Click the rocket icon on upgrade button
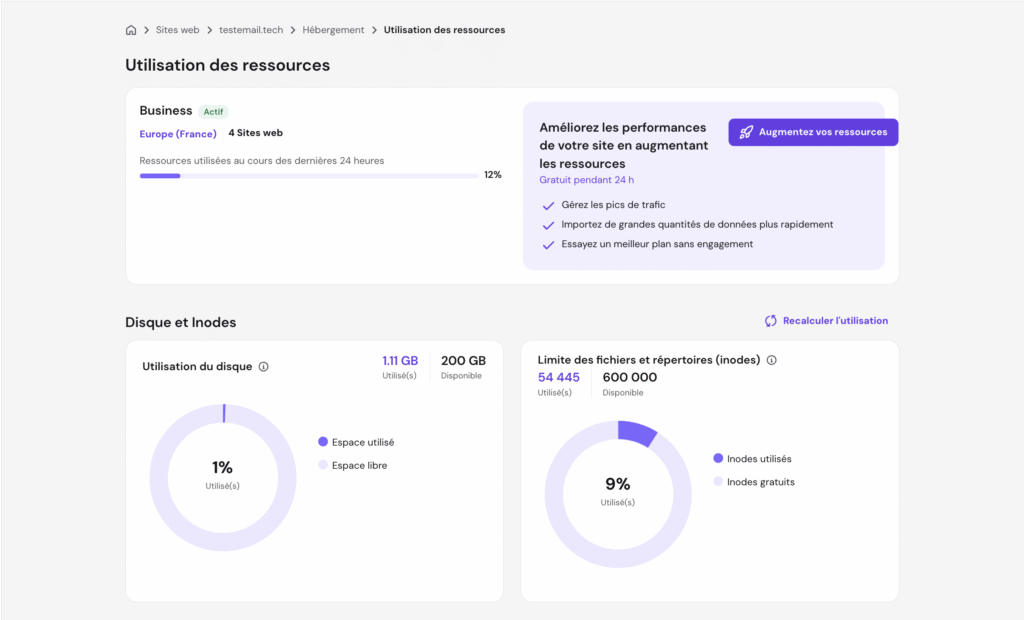 coord(746,132)
